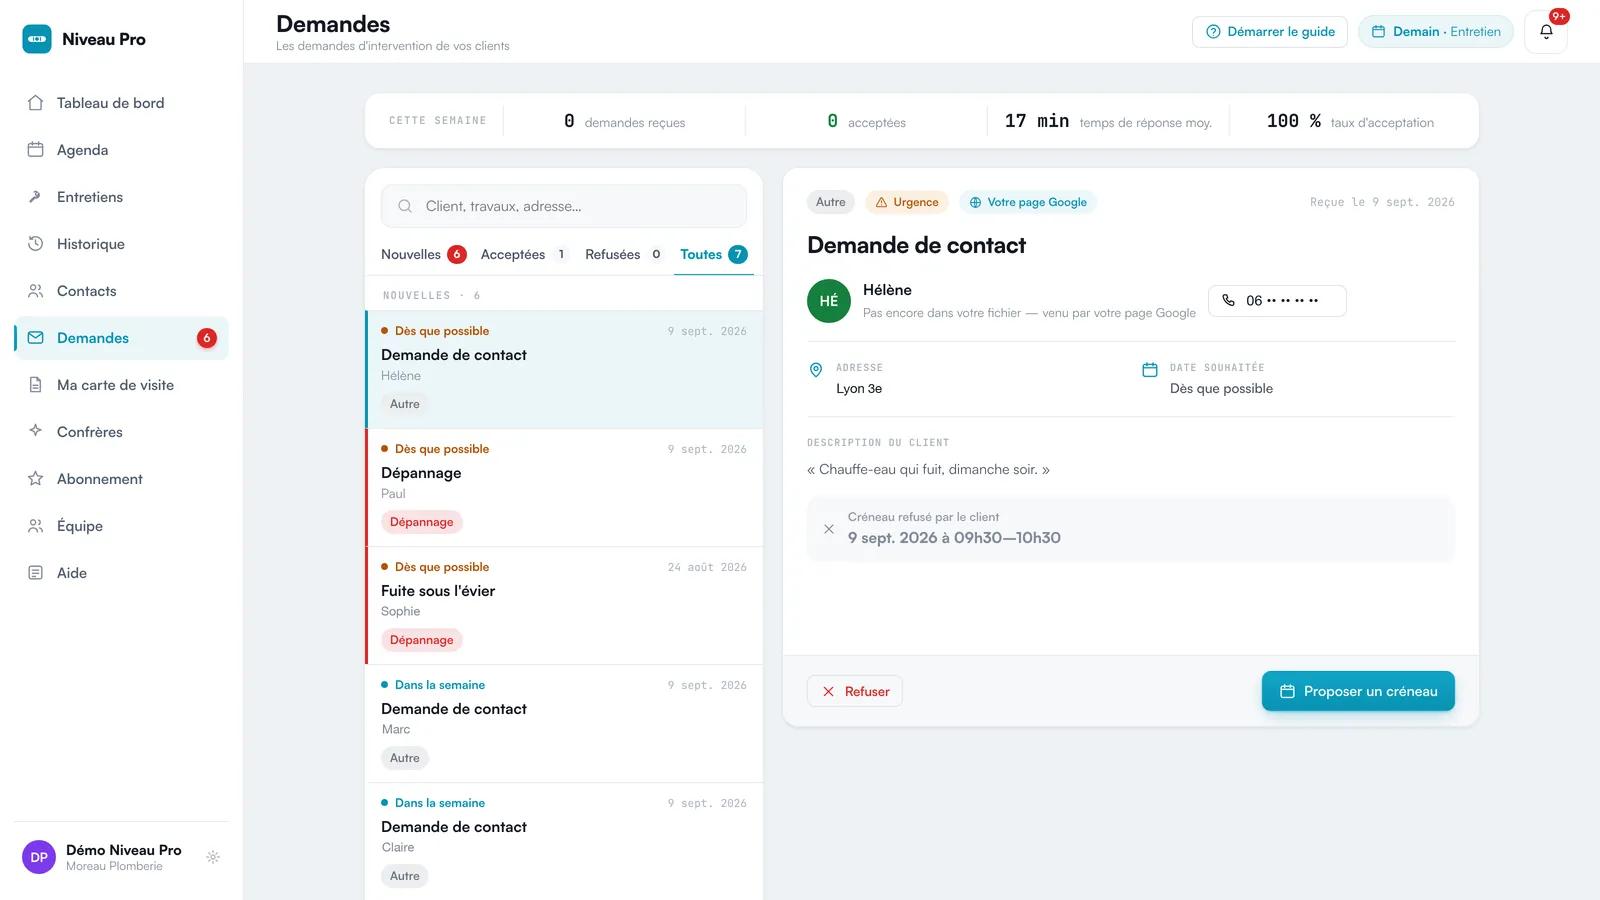Screen dimensions: 1600x900
Task: Click the Ma carte de visite document icon
Action: [36, 385]
